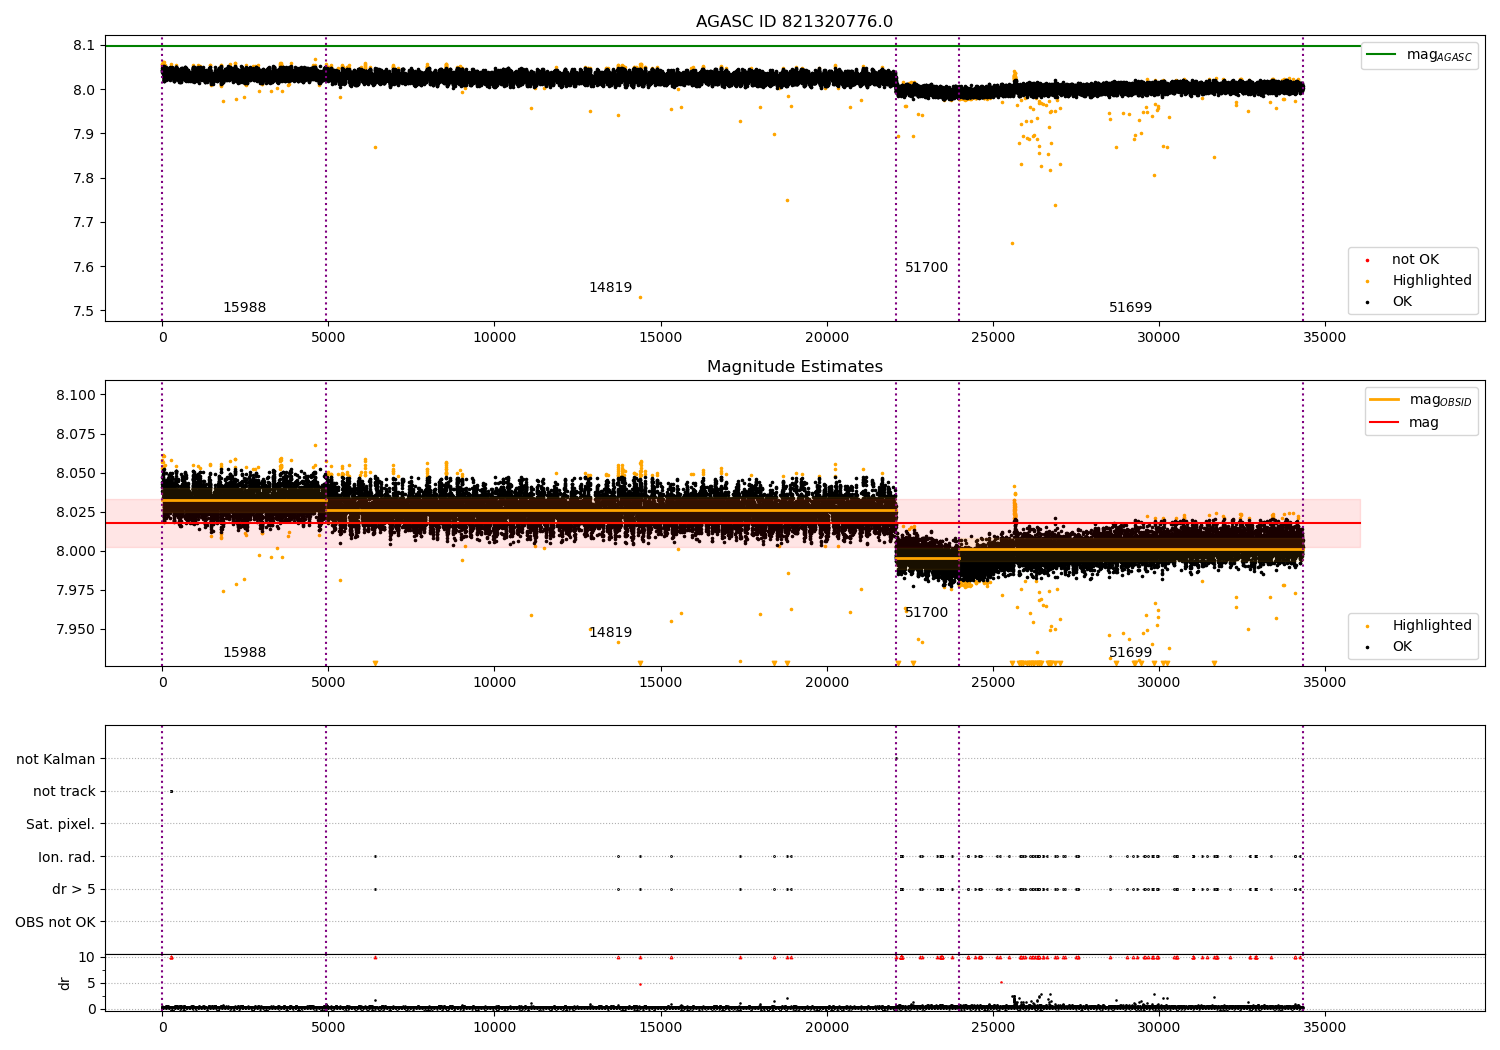Click the 'OBS not OK' row label

click(x=55, y=922)
